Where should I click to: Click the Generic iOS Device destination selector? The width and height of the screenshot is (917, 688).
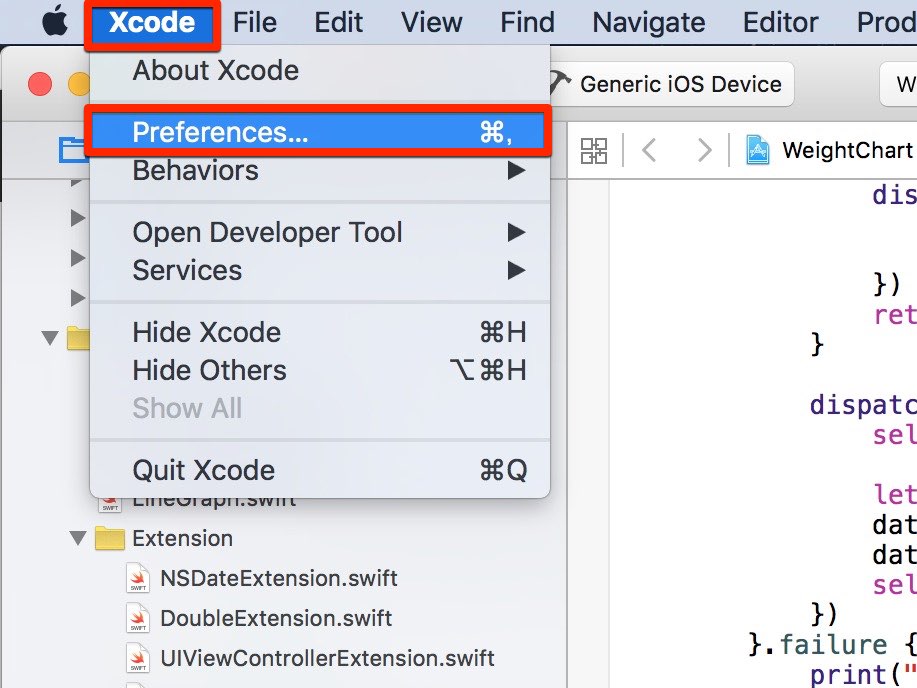[x=671, y=84]
